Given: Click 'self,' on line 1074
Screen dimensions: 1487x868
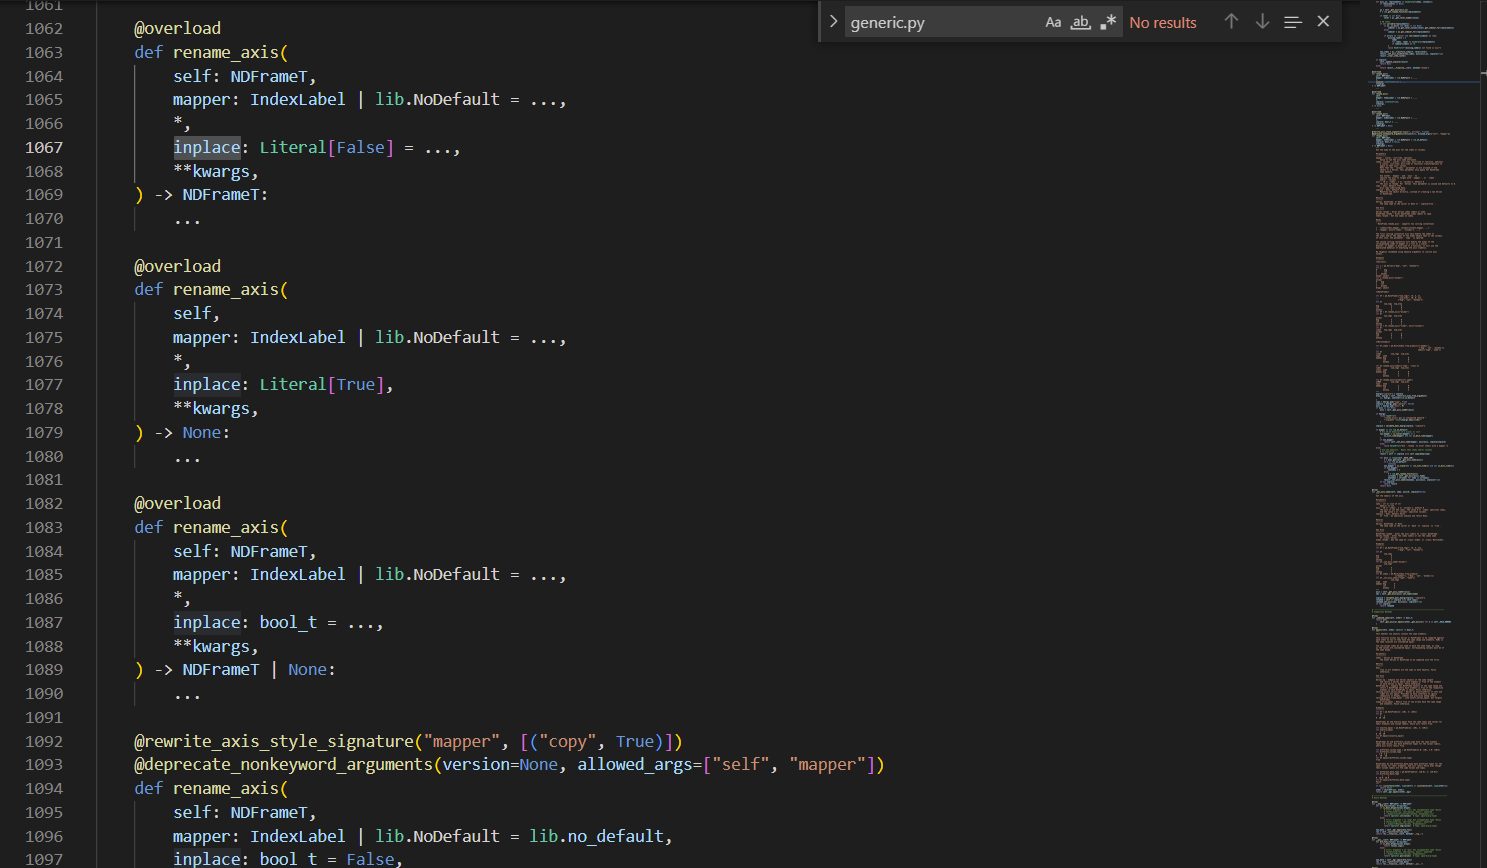Looking at the screenshot, I should [196, 313].
